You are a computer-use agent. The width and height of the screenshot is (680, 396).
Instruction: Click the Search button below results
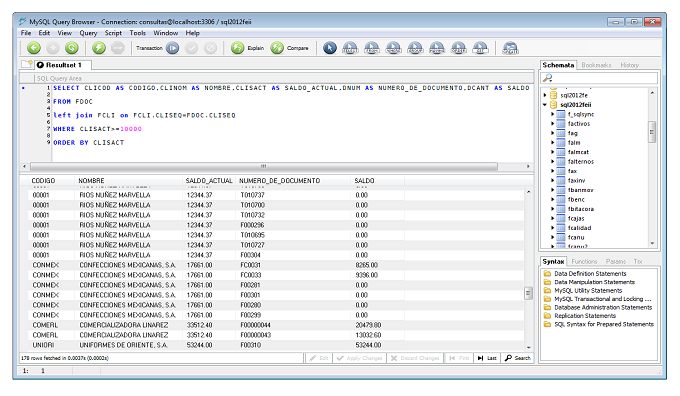click(517, 358)
